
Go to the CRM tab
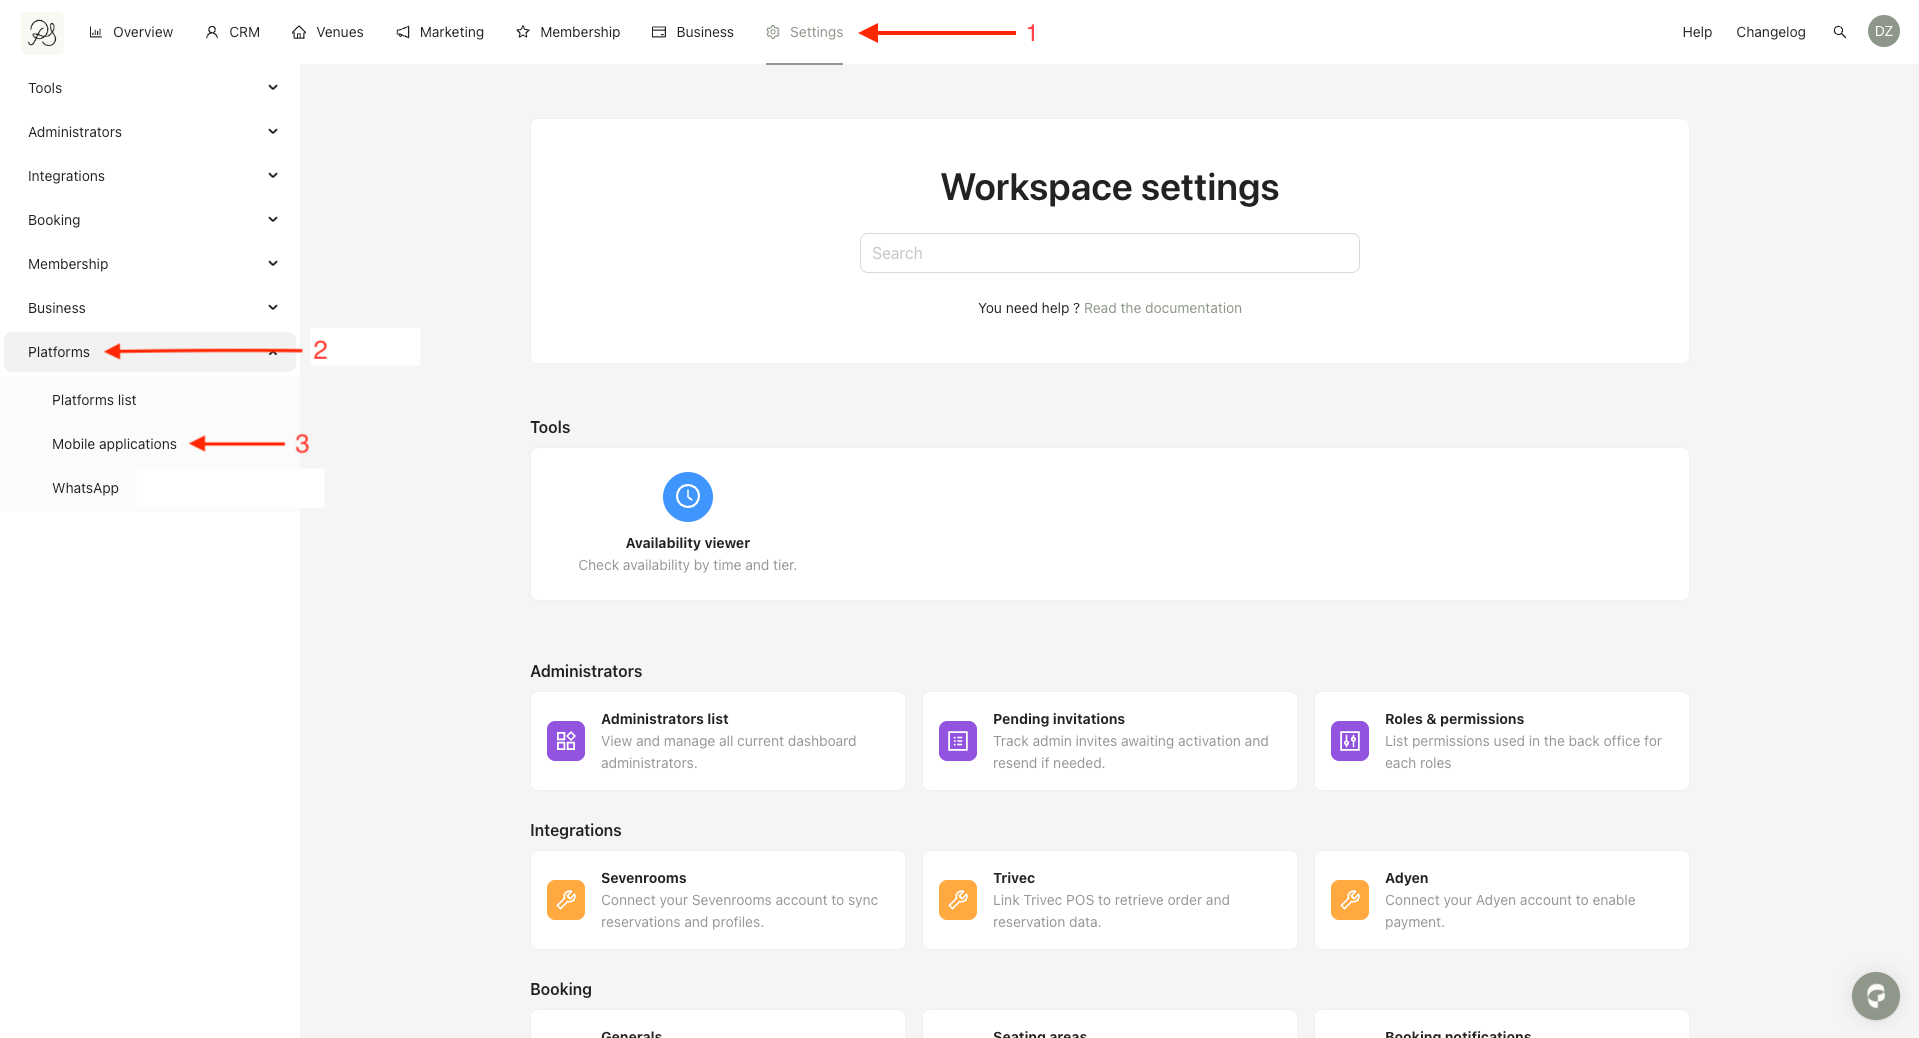point(232,32)
